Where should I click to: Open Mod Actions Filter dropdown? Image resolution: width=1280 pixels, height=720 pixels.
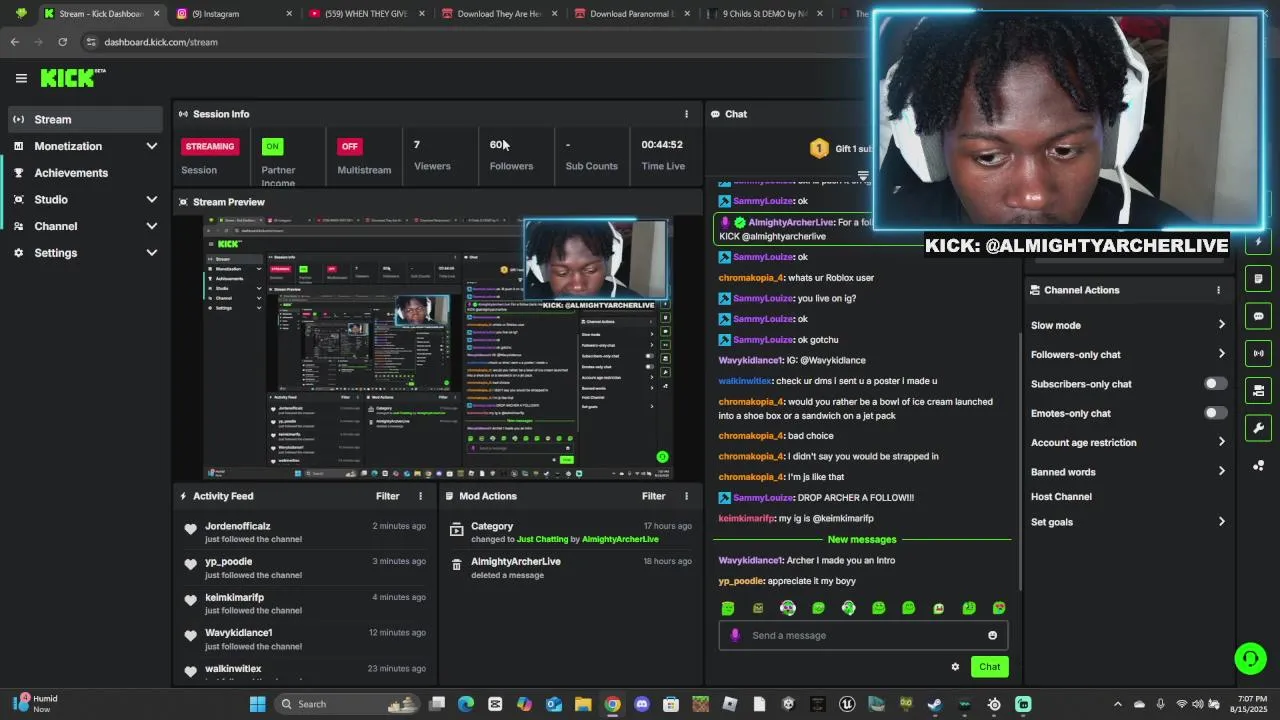pos(654,496)
